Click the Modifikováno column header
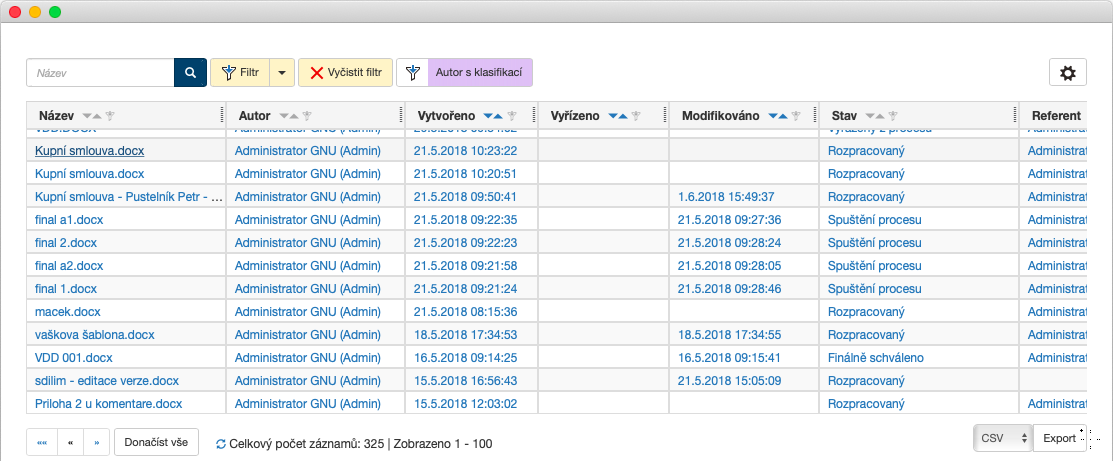The height and width of the screenshot is (461, 1113). pos(720,116)
